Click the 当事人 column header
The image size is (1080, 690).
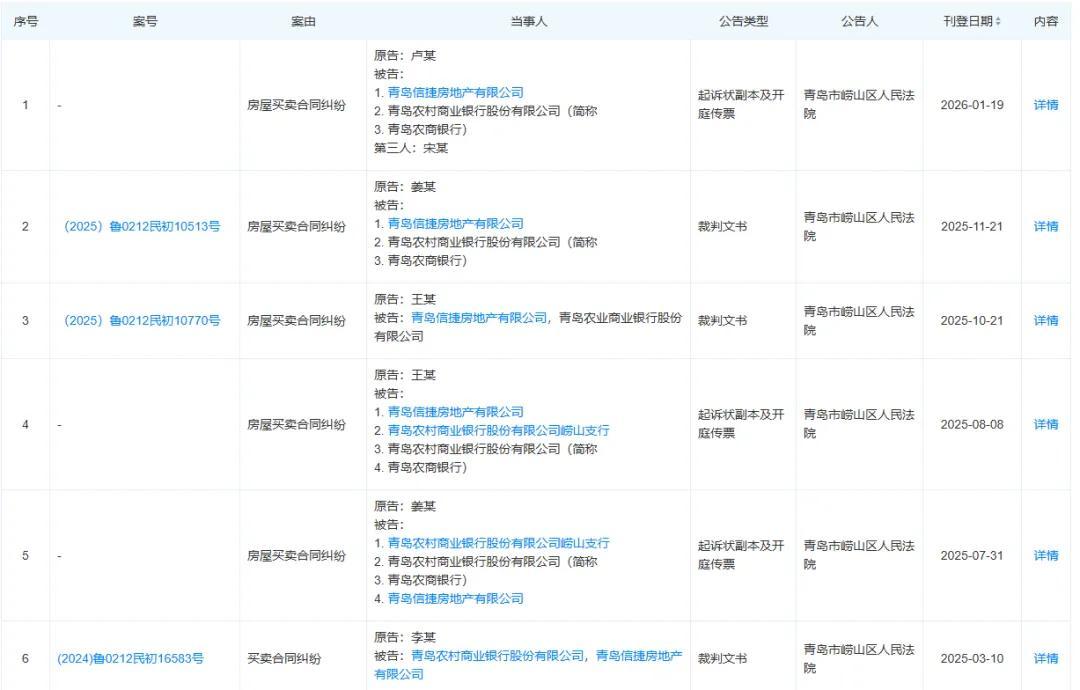pyautogui.click(x=528, y=21)
